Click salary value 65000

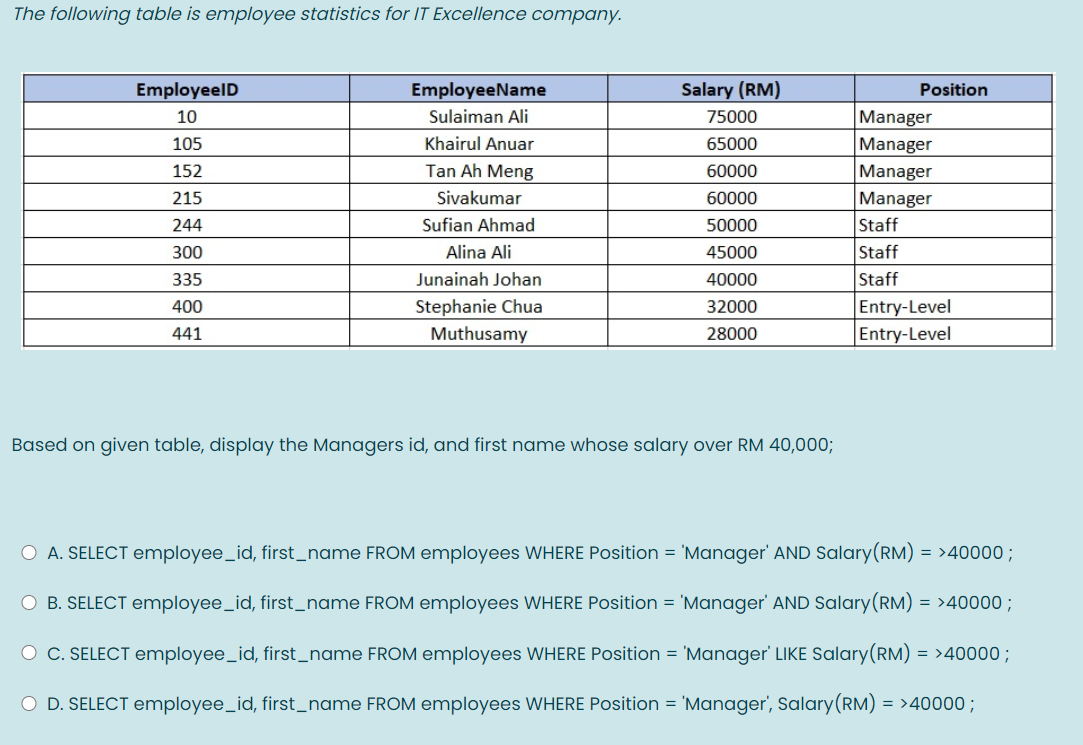click(x=731, y=144)
